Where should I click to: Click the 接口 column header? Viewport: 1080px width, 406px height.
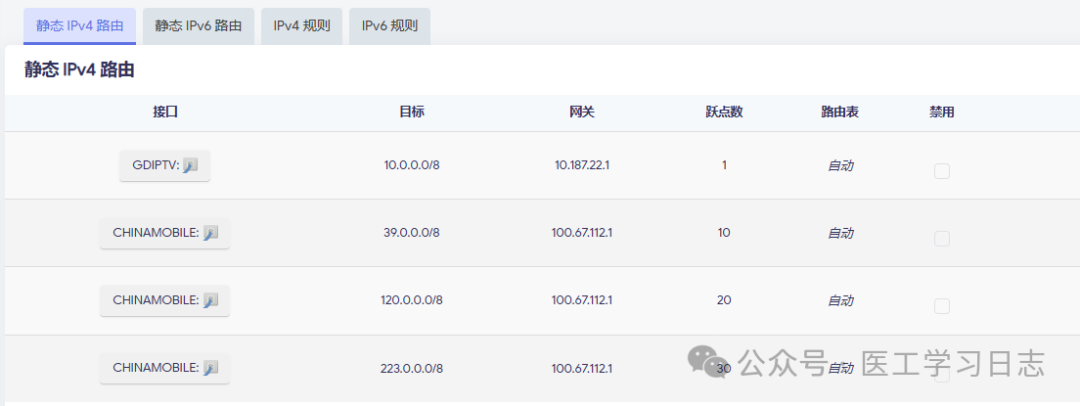[165, 112]
